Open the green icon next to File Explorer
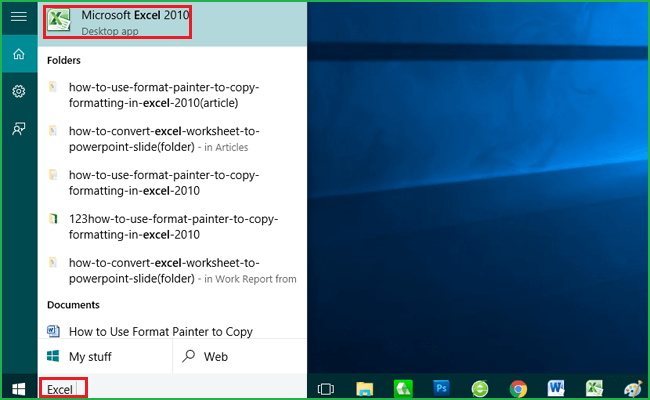Screen dimensions: 650x400 point(403,388)
